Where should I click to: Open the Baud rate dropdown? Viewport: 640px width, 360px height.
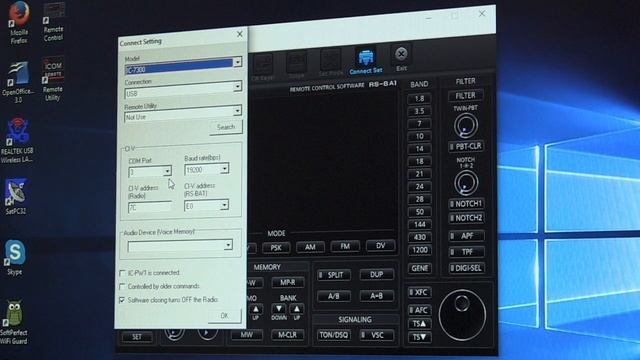pos(224,169)
